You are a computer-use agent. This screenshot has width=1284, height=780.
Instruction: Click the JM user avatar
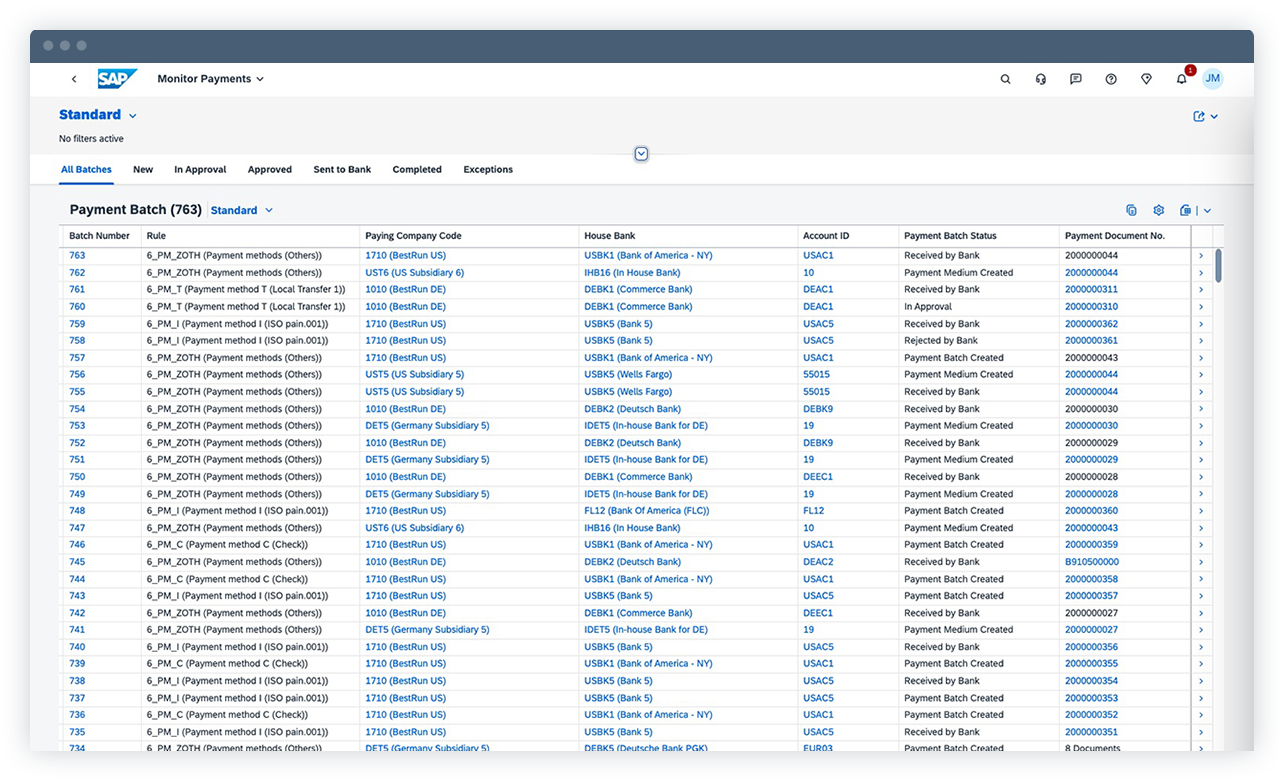pos(1213,78)
